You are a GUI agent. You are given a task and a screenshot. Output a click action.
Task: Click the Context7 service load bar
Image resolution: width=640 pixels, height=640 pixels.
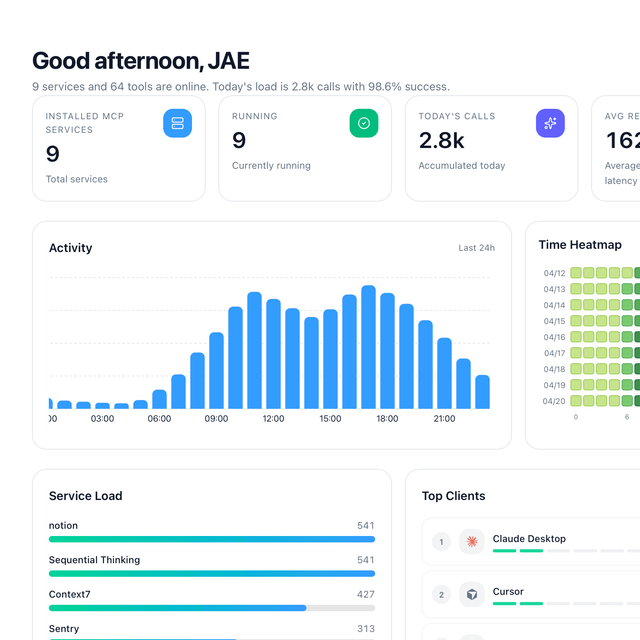pyautogui.click(x=212, y=608)
